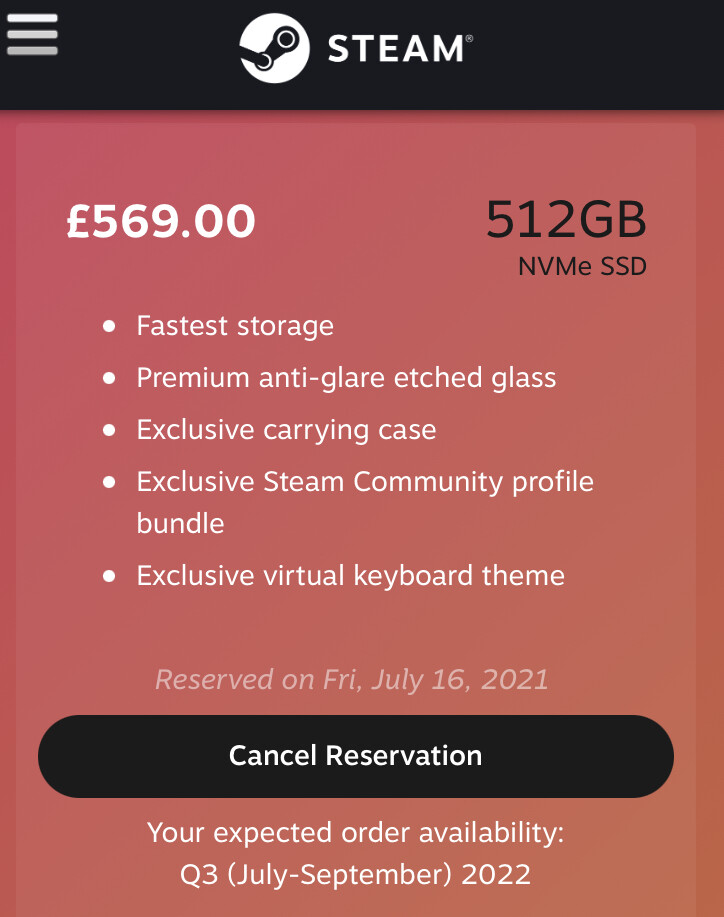Viewport: 724px width, 917px height.
Task: Click the "Reserved on Fri, July 16, 2021" note
Action: [352, 680]
